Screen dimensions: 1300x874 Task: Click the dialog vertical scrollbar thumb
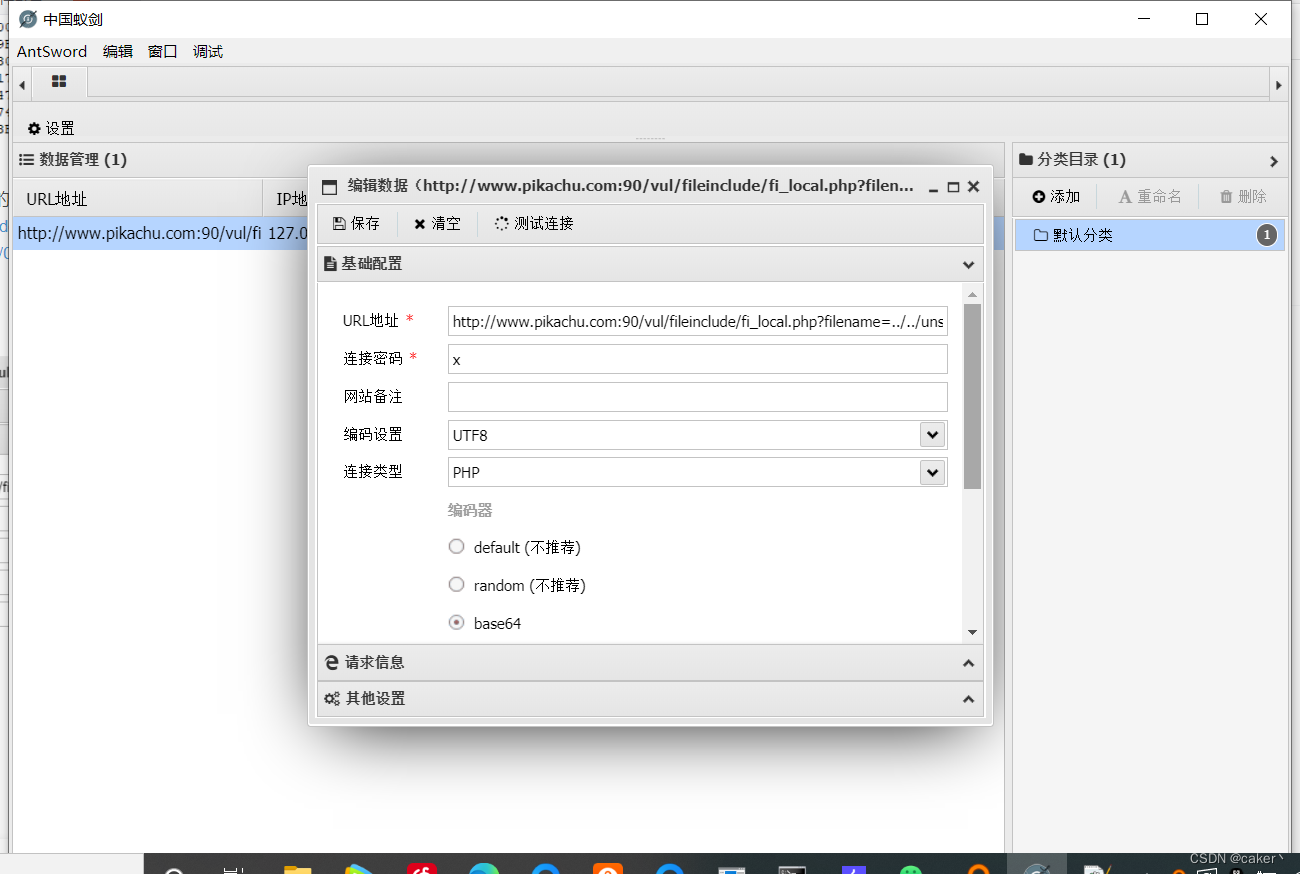972,397
